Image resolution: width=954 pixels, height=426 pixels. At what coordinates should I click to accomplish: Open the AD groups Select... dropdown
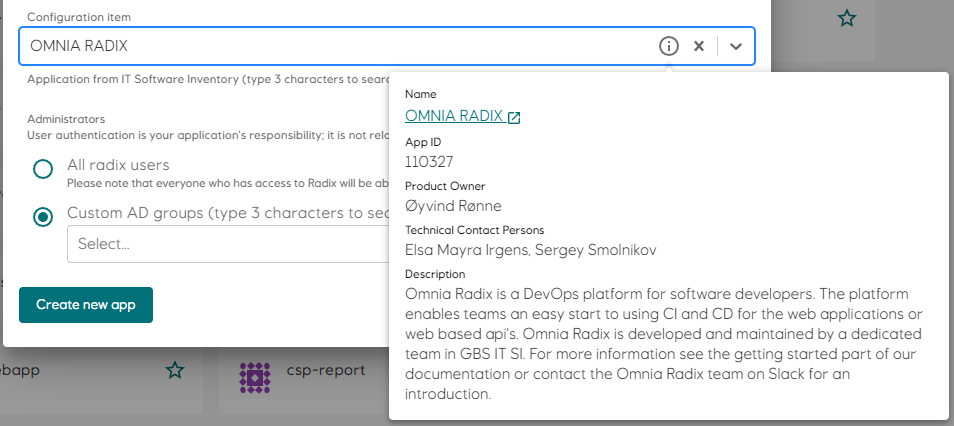[x=225, y=244]
